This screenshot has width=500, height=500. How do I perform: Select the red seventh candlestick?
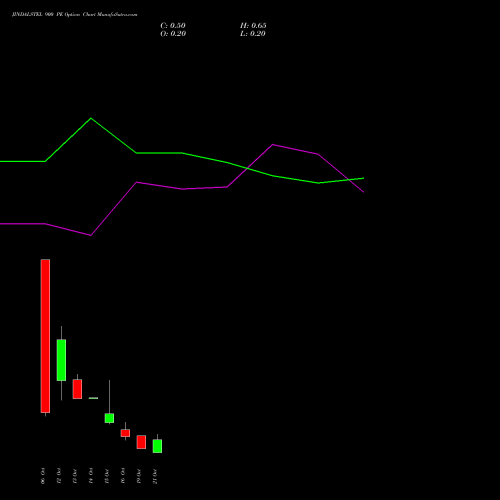coord(141,442)
